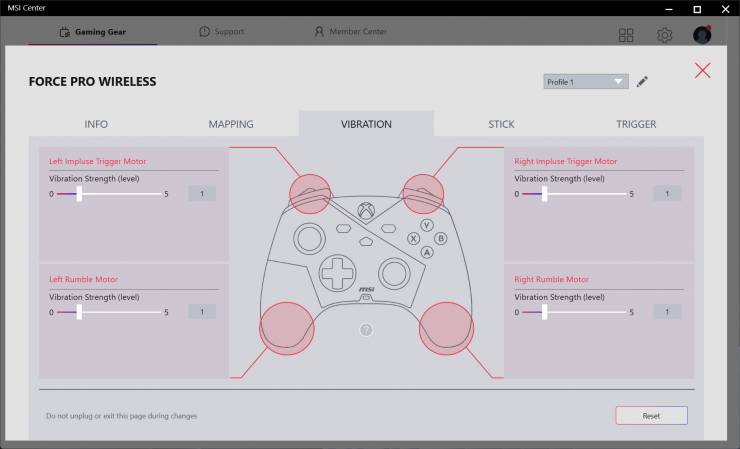740x449 pixels.
Task: Close the Force Pro Wireless panel
Action: coord(703,70)
